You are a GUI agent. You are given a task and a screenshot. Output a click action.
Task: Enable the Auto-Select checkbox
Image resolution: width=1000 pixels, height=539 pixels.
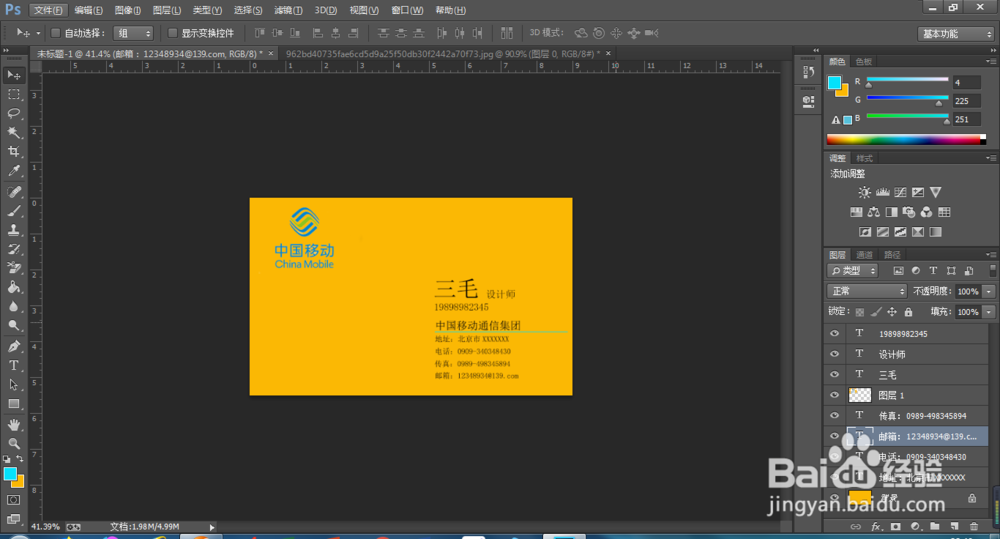click(55, 33)
